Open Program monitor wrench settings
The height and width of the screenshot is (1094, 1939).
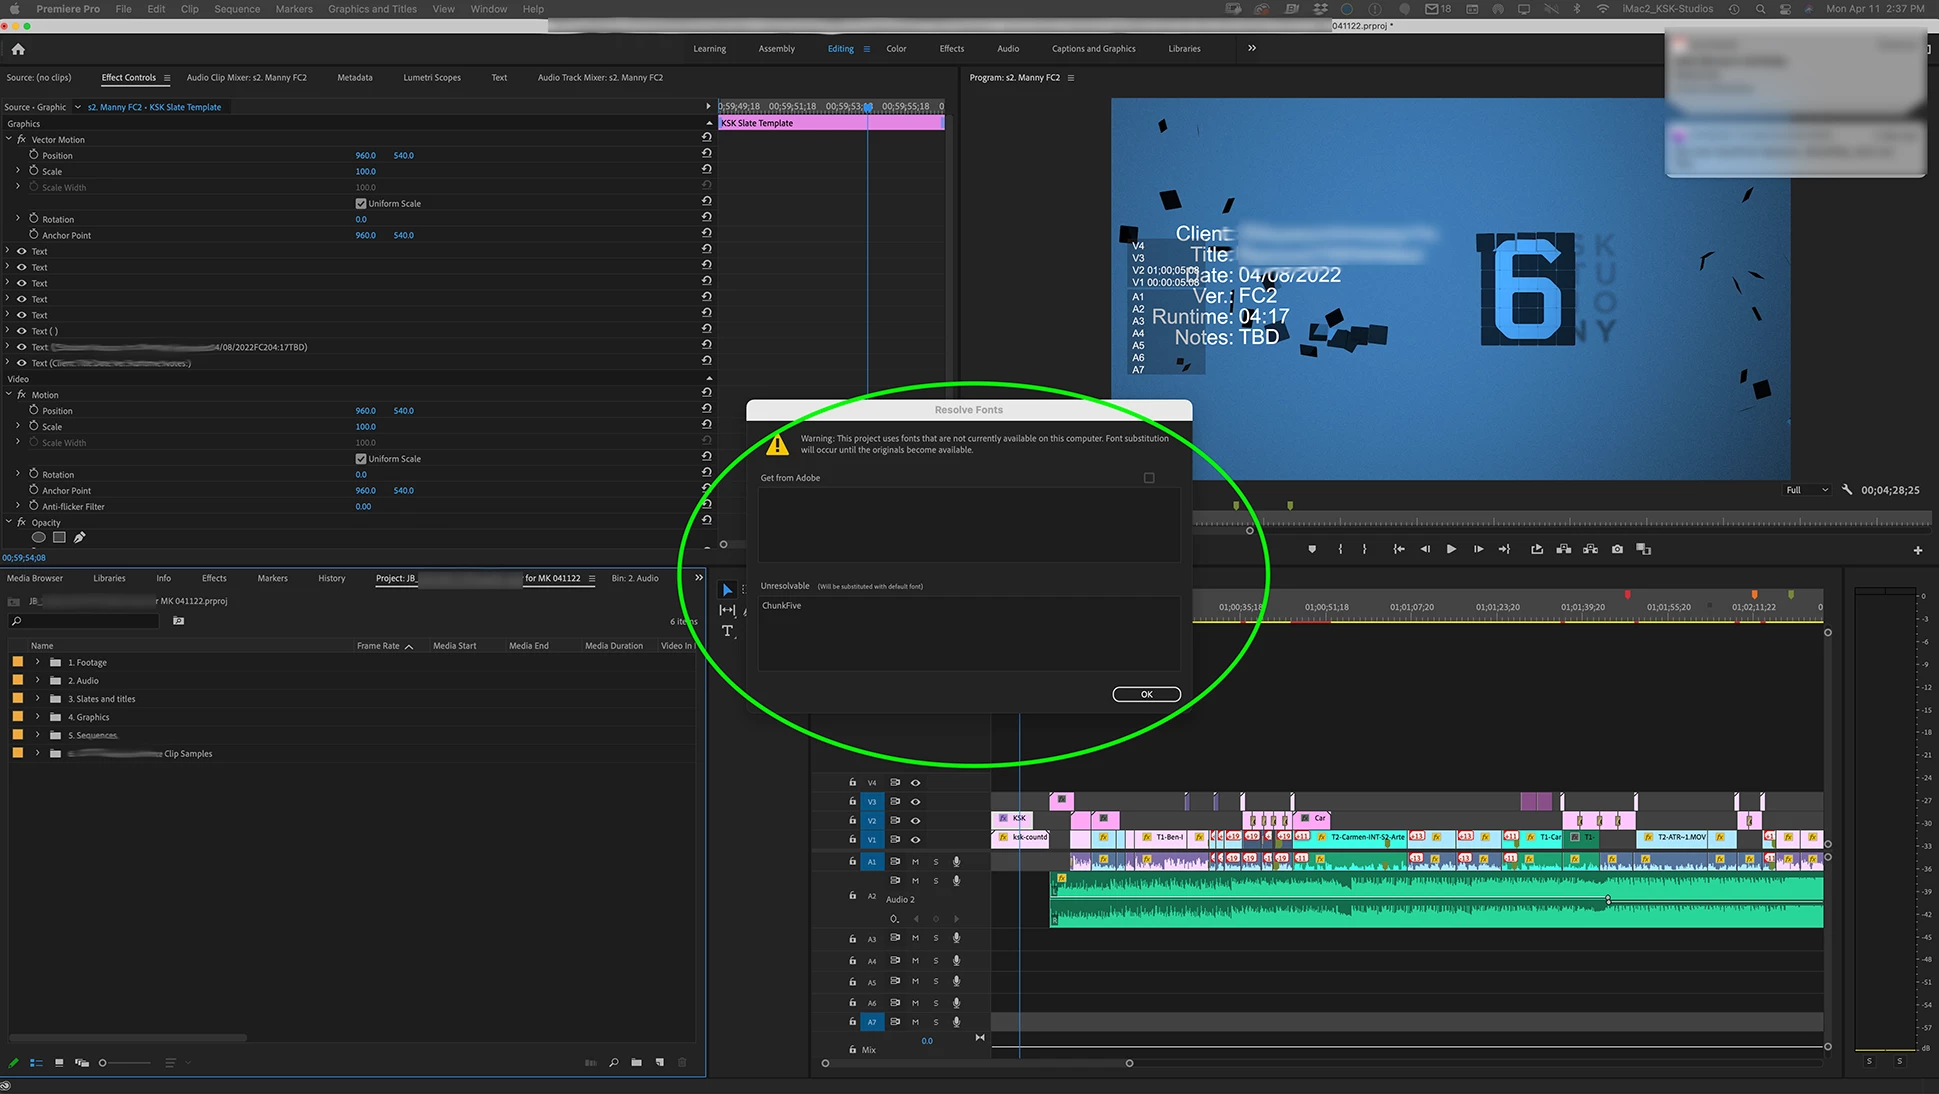(1847, 490)
